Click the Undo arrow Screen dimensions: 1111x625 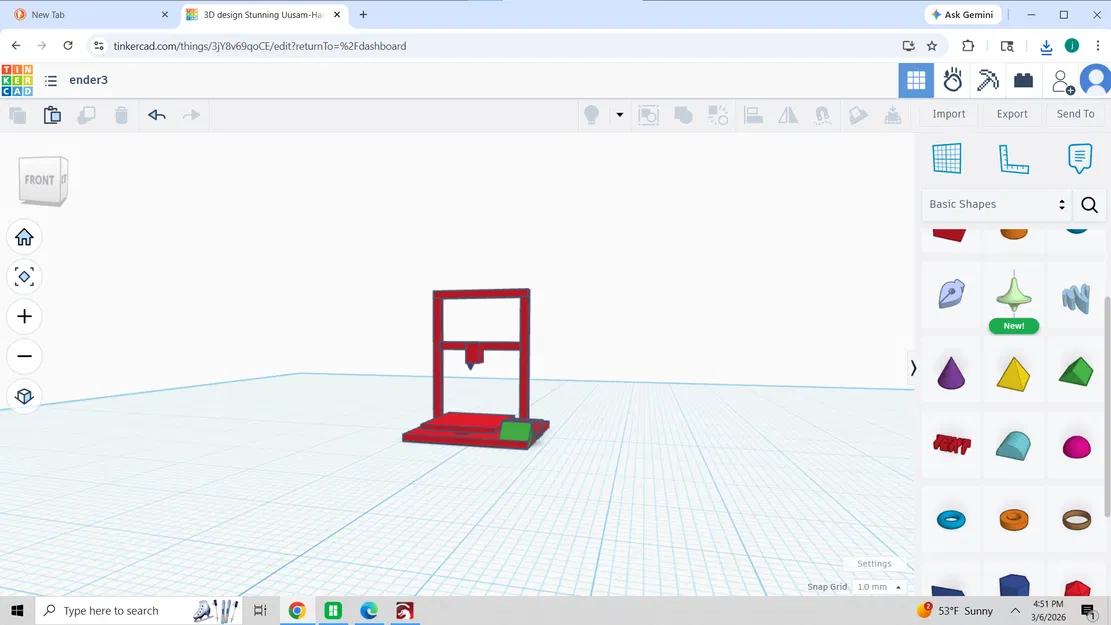click(x=156, y=115)
